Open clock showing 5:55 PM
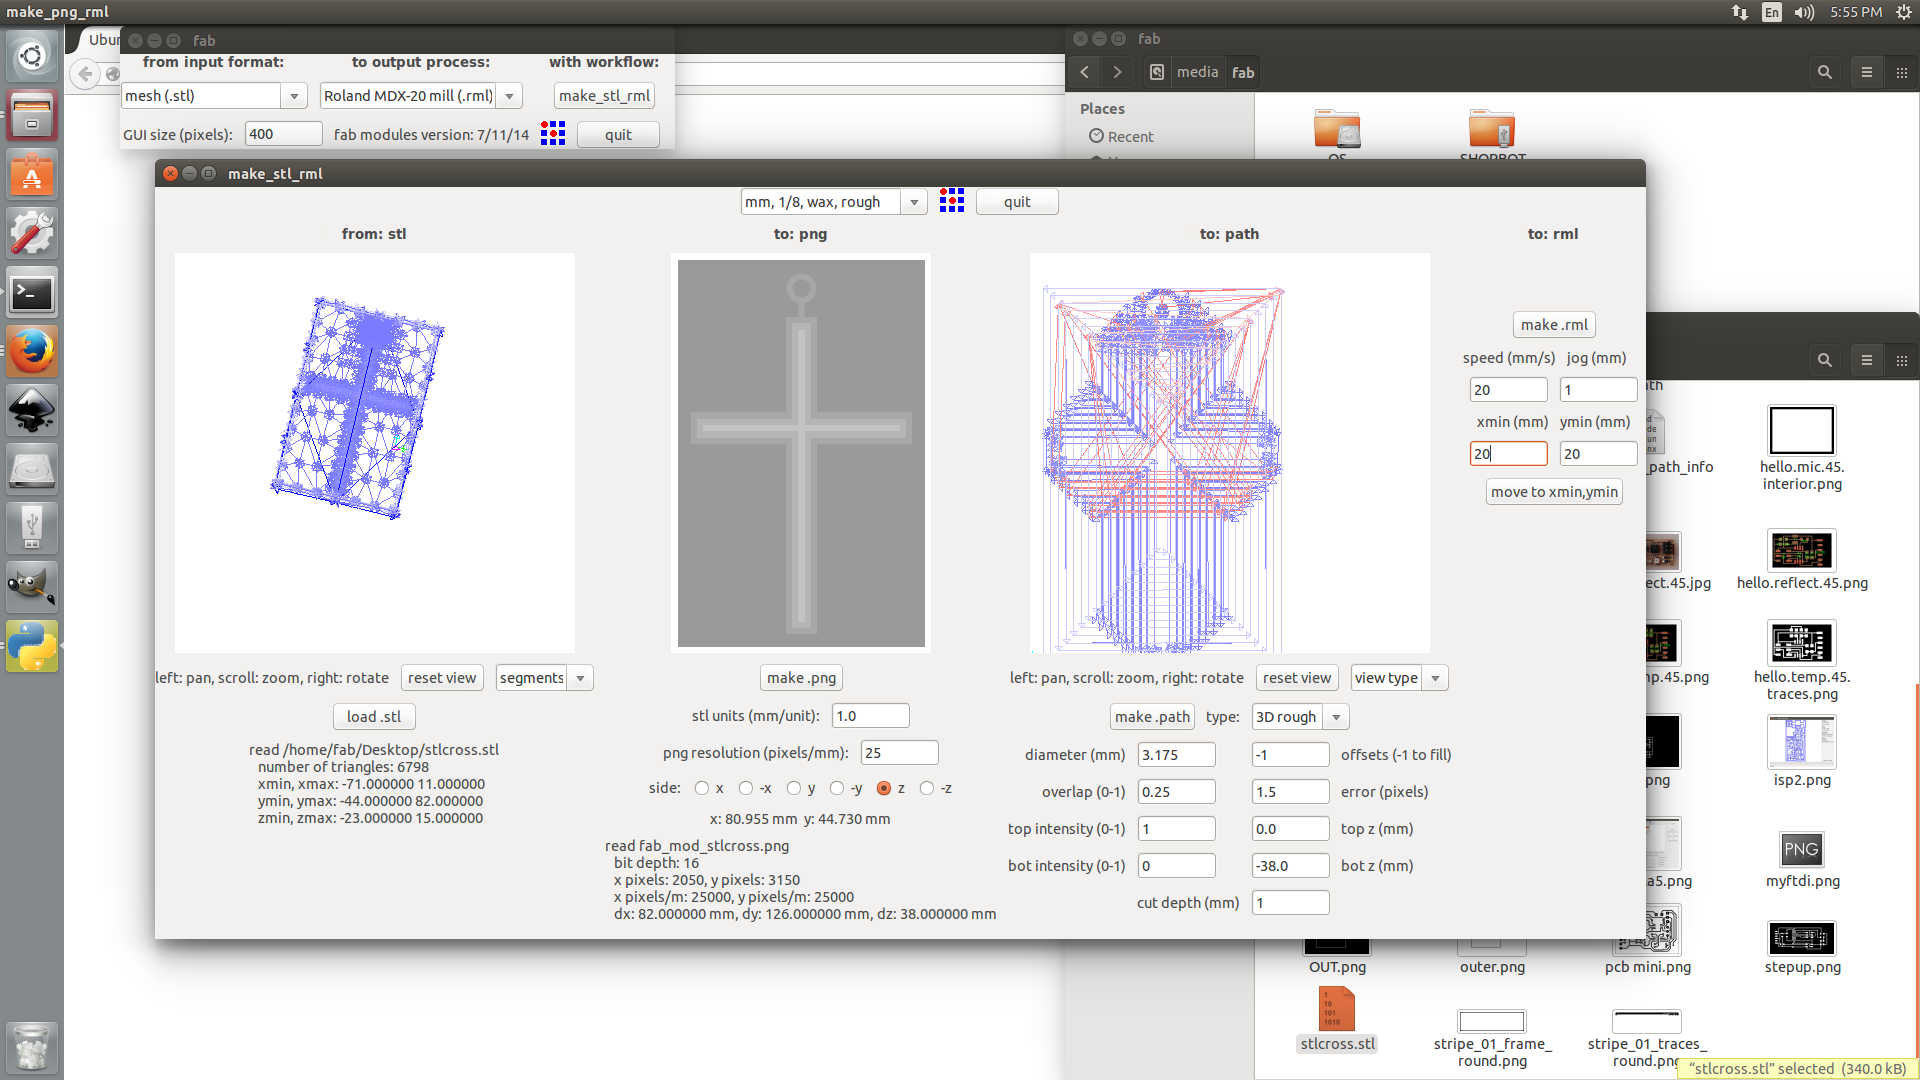1920x1080 pixels. (1856, 12)
